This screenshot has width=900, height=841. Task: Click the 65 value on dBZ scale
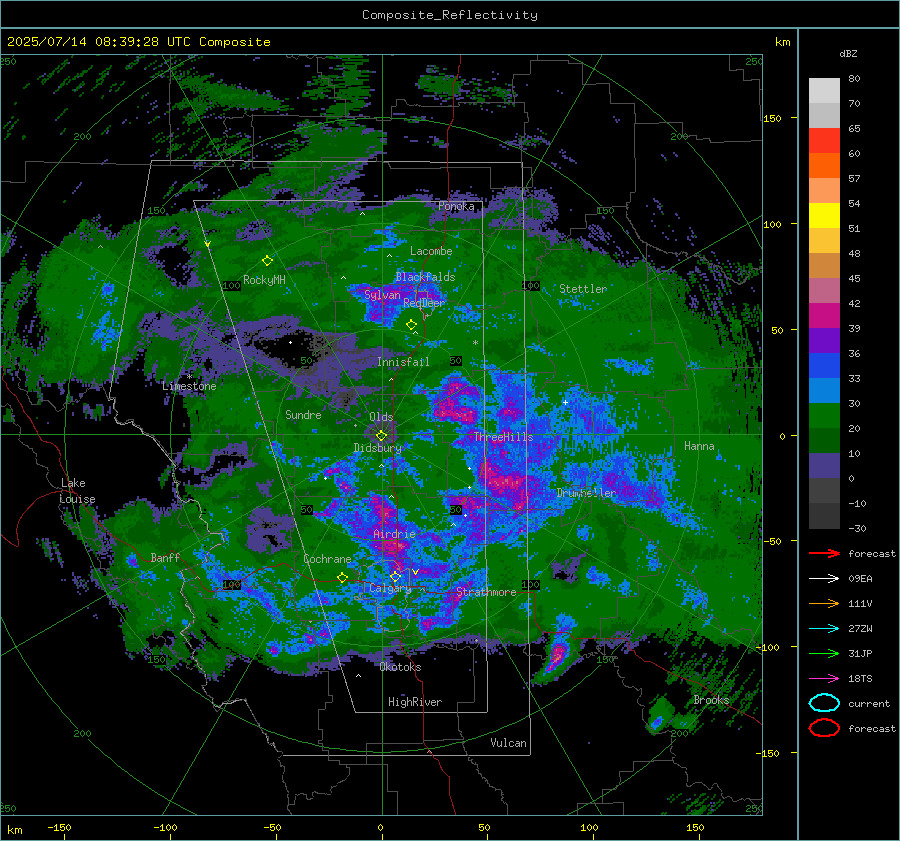[x=854, y=128]
